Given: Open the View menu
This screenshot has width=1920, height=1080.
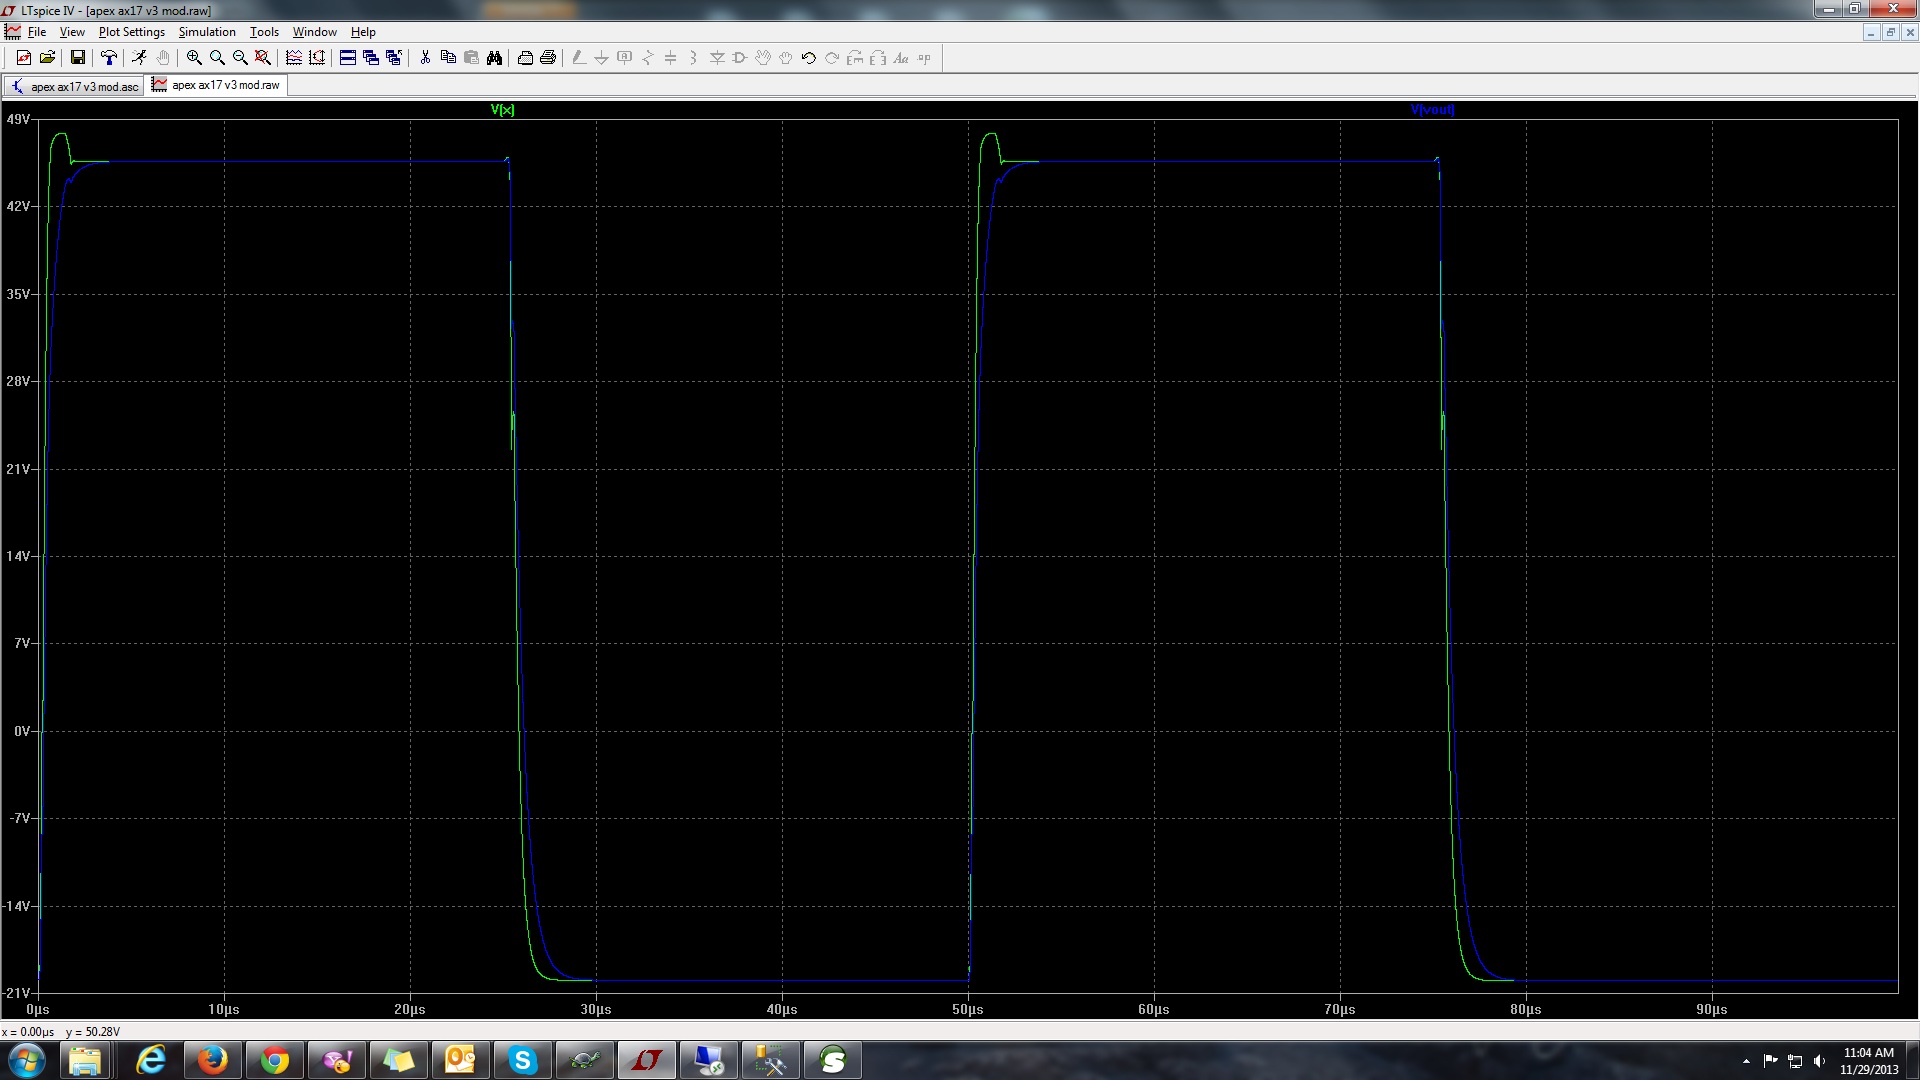Looking at the screenshot, I should (x=72, y=32).
